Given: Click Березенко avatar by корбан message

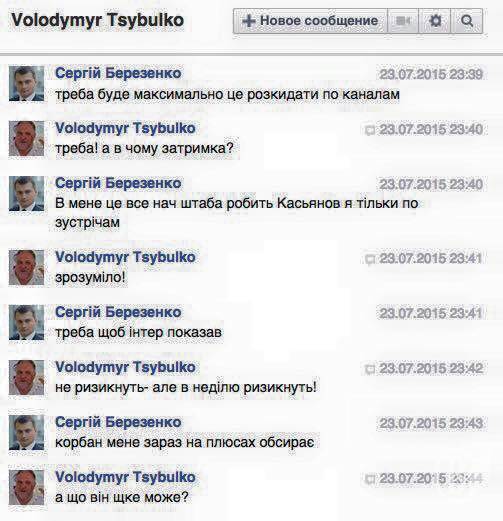Looking at the screenshot, I should (x=26, y=433).
